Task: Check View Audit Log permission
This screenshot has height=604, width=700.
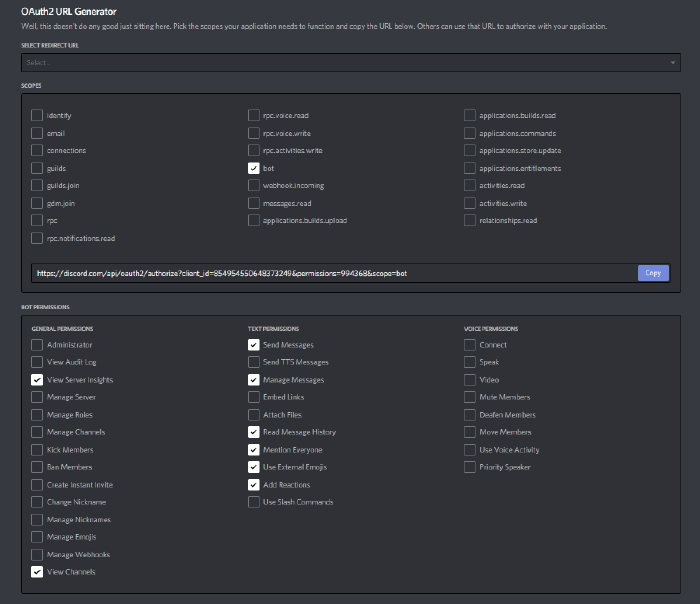Action: pos(37,362)
